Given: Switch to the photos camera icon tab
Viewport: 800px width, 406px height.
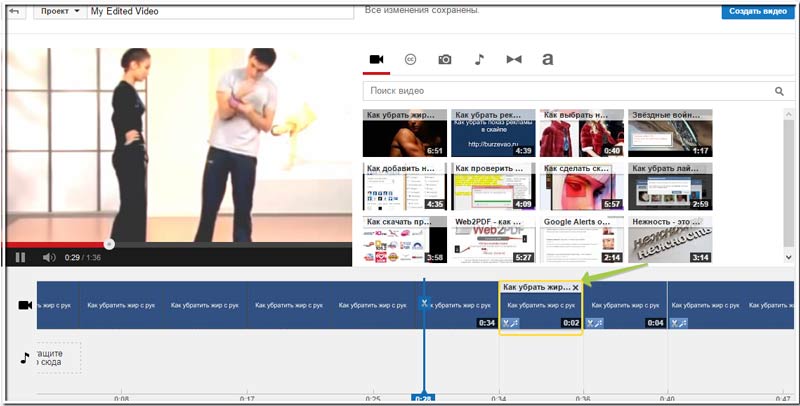Looking at the screenshot, I should [445, 60].
